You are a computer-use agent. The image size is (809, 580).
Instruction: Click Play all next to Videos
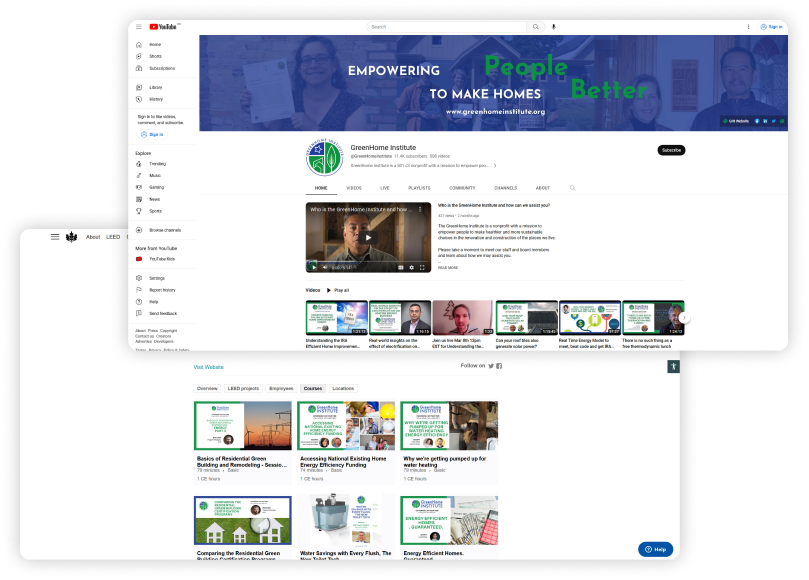338,291
